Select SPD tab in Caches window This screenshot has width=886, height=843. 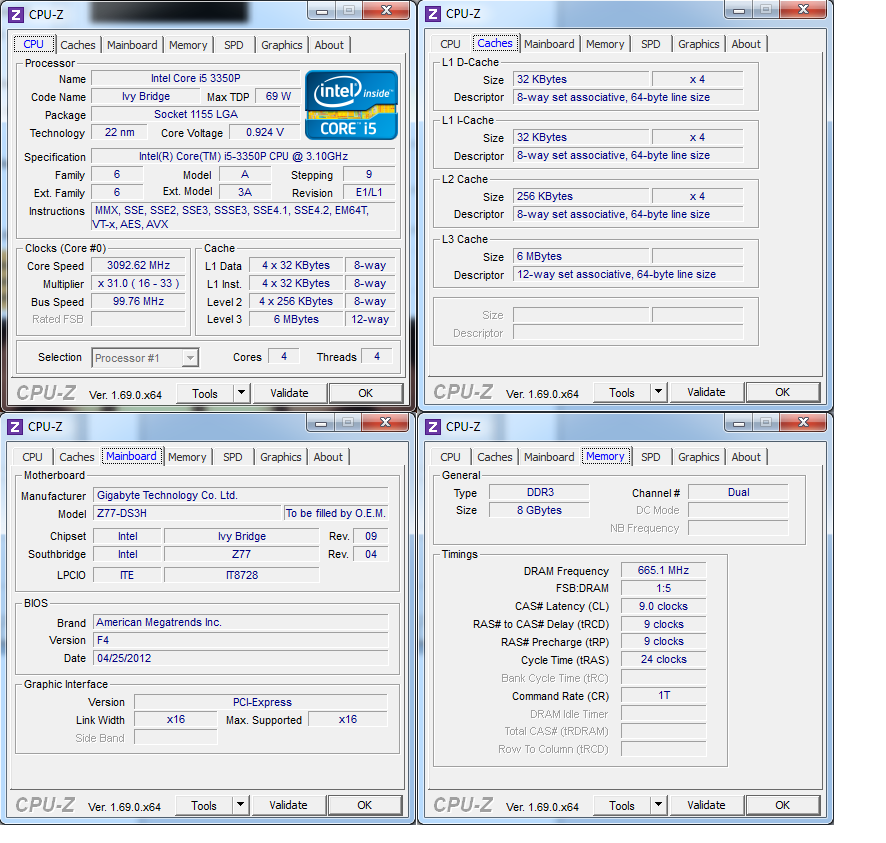[650, 44]
